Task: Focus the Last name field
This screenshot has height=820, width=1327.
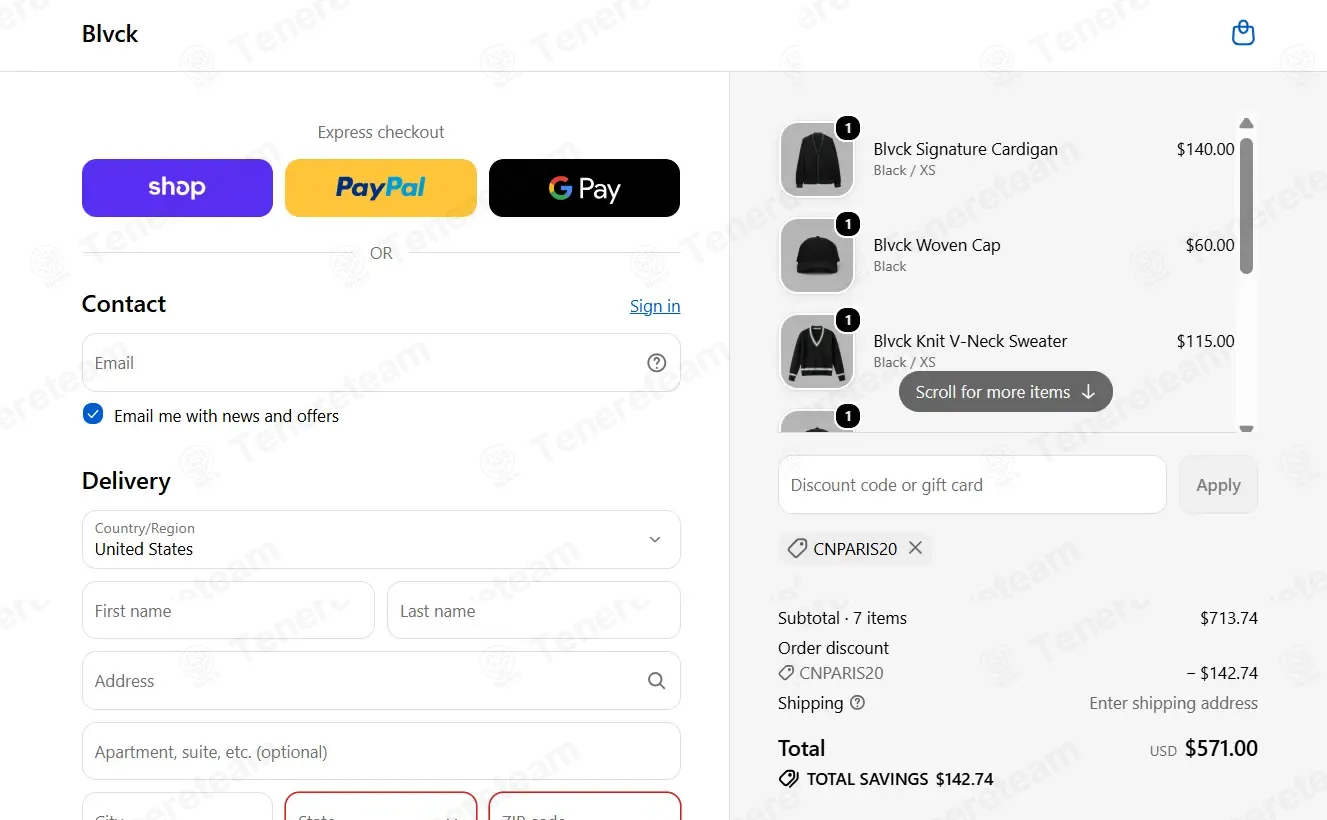Action: pos(534,610)
